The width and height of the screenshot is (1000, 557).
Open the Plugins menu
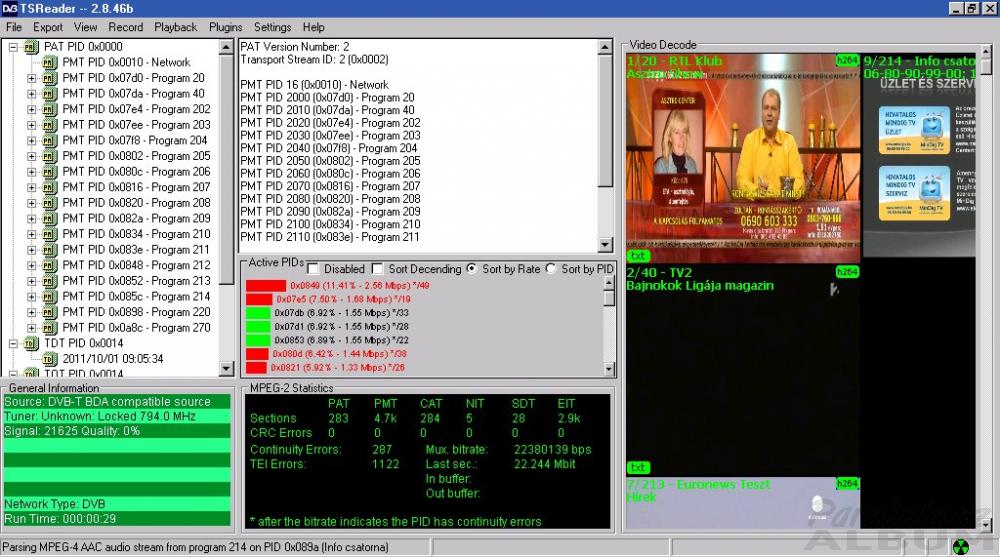[x=226, y=27]
